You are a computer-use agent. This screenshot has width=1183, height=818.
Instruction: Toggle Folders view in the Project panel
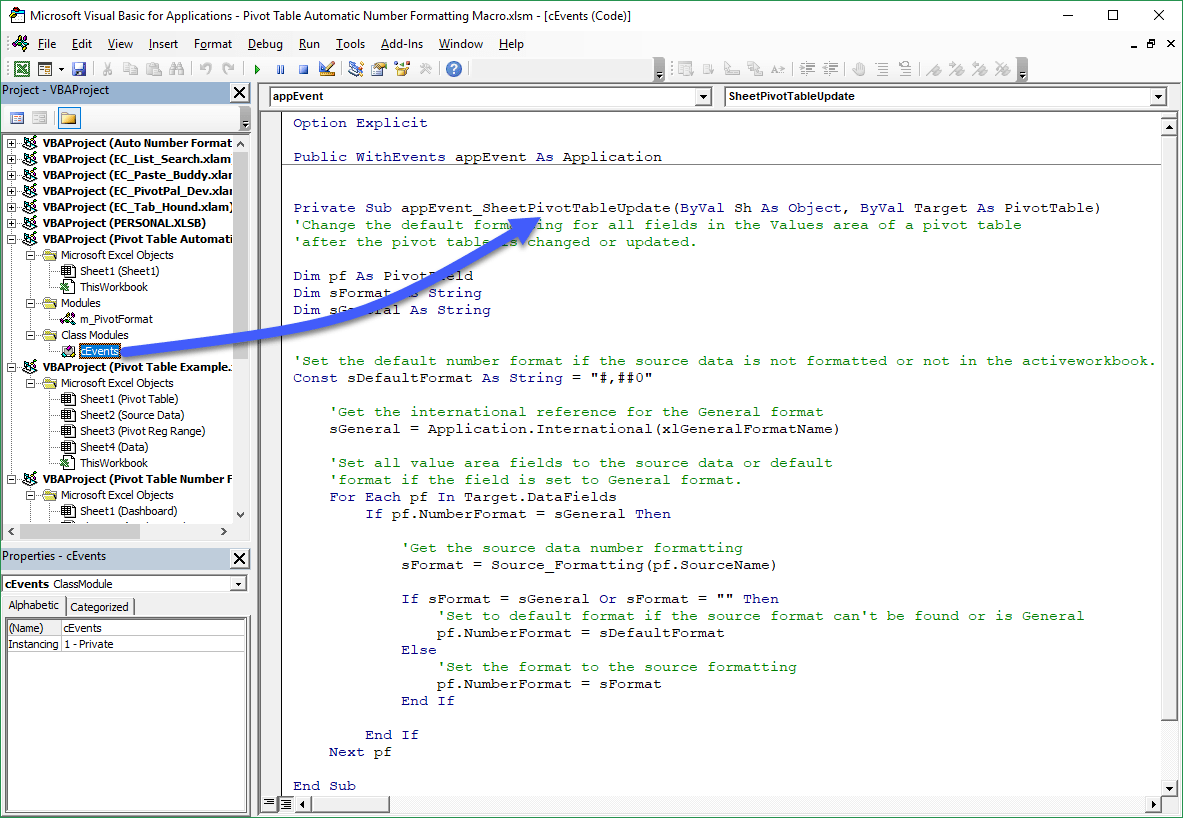click(x=68, y=118)
